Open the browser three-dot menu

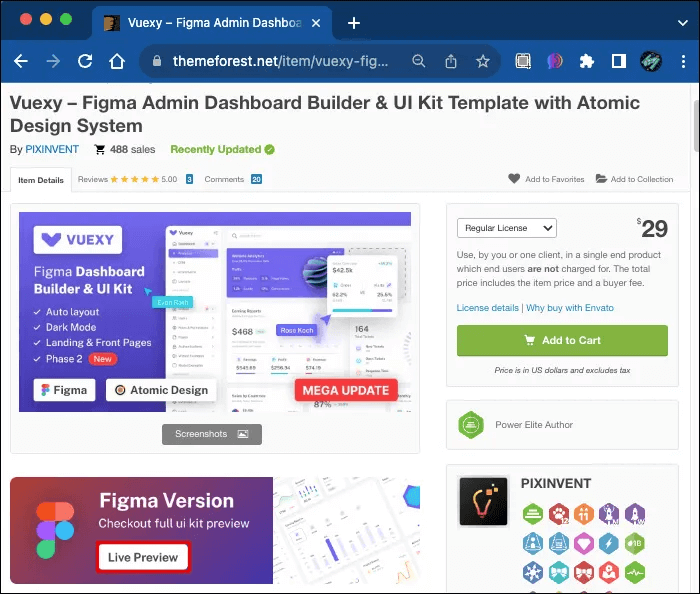pos(683,61)
